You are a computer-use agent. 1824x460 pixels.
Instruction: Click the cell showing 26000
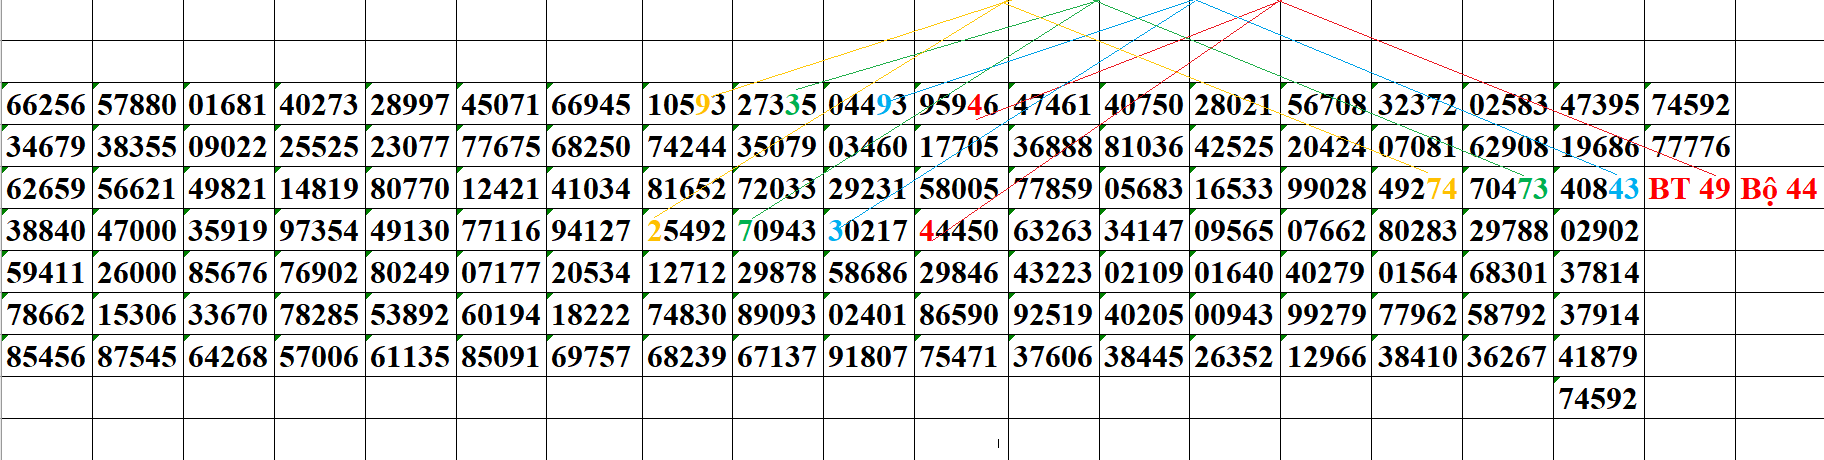(x=137, y=273)
